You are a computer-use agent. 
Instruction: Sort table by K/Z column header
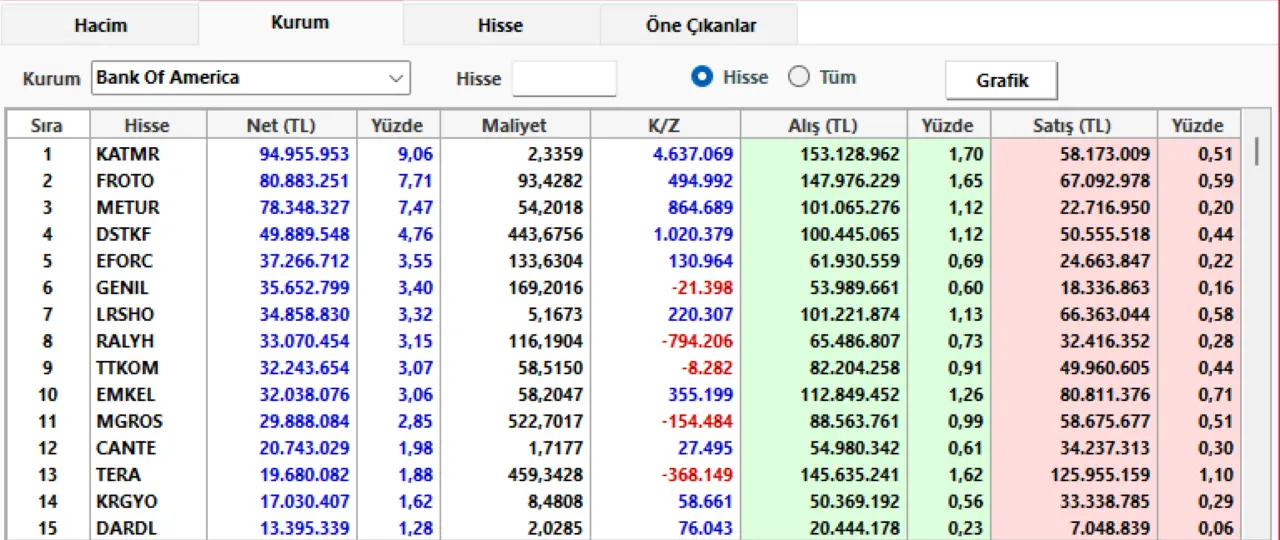tap(664, 125)
